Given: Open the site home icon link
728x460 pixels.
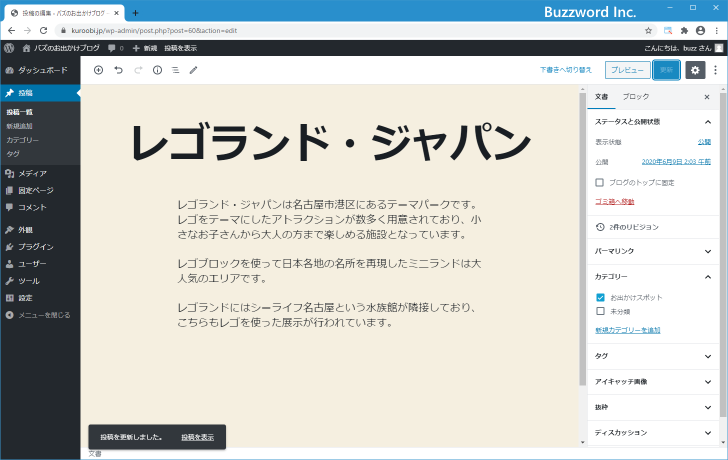Looking at the screenshot, I should [x=26, y=48].
